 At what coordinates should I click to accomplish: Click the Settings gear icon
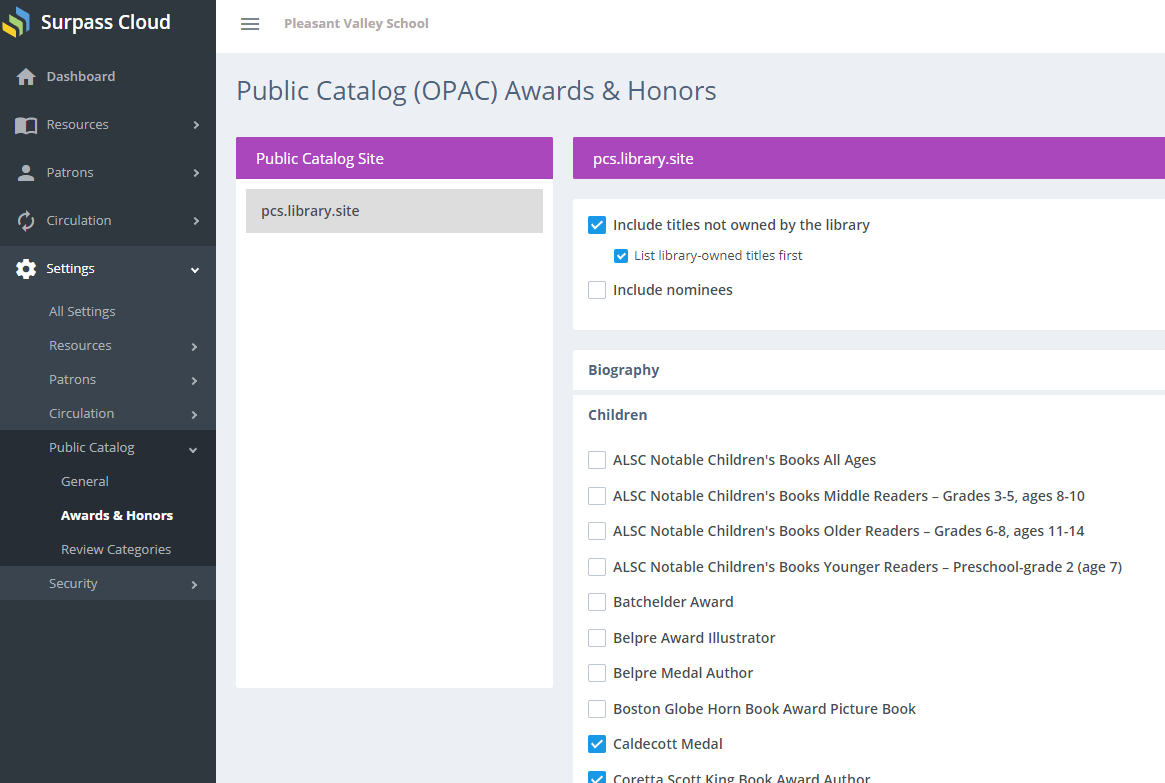click(x=26, y=269)
